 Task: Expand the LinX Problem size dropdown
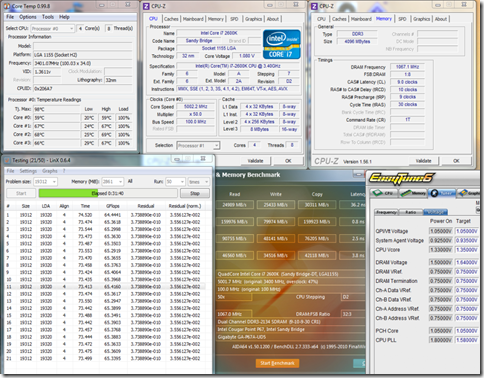[46, 182]
